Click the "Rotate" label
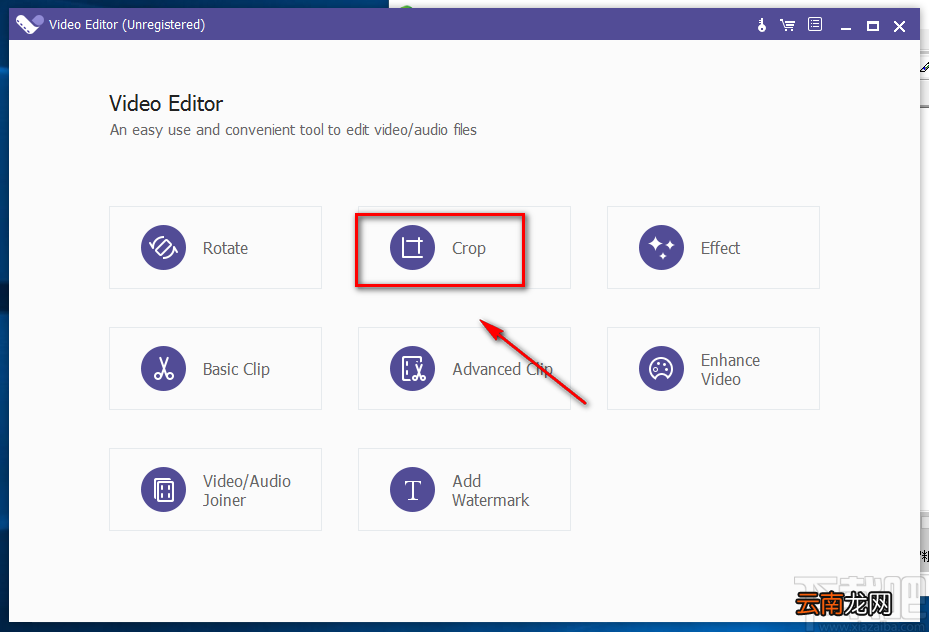Screen dimensions: 929x632 [x=225, y=248]
